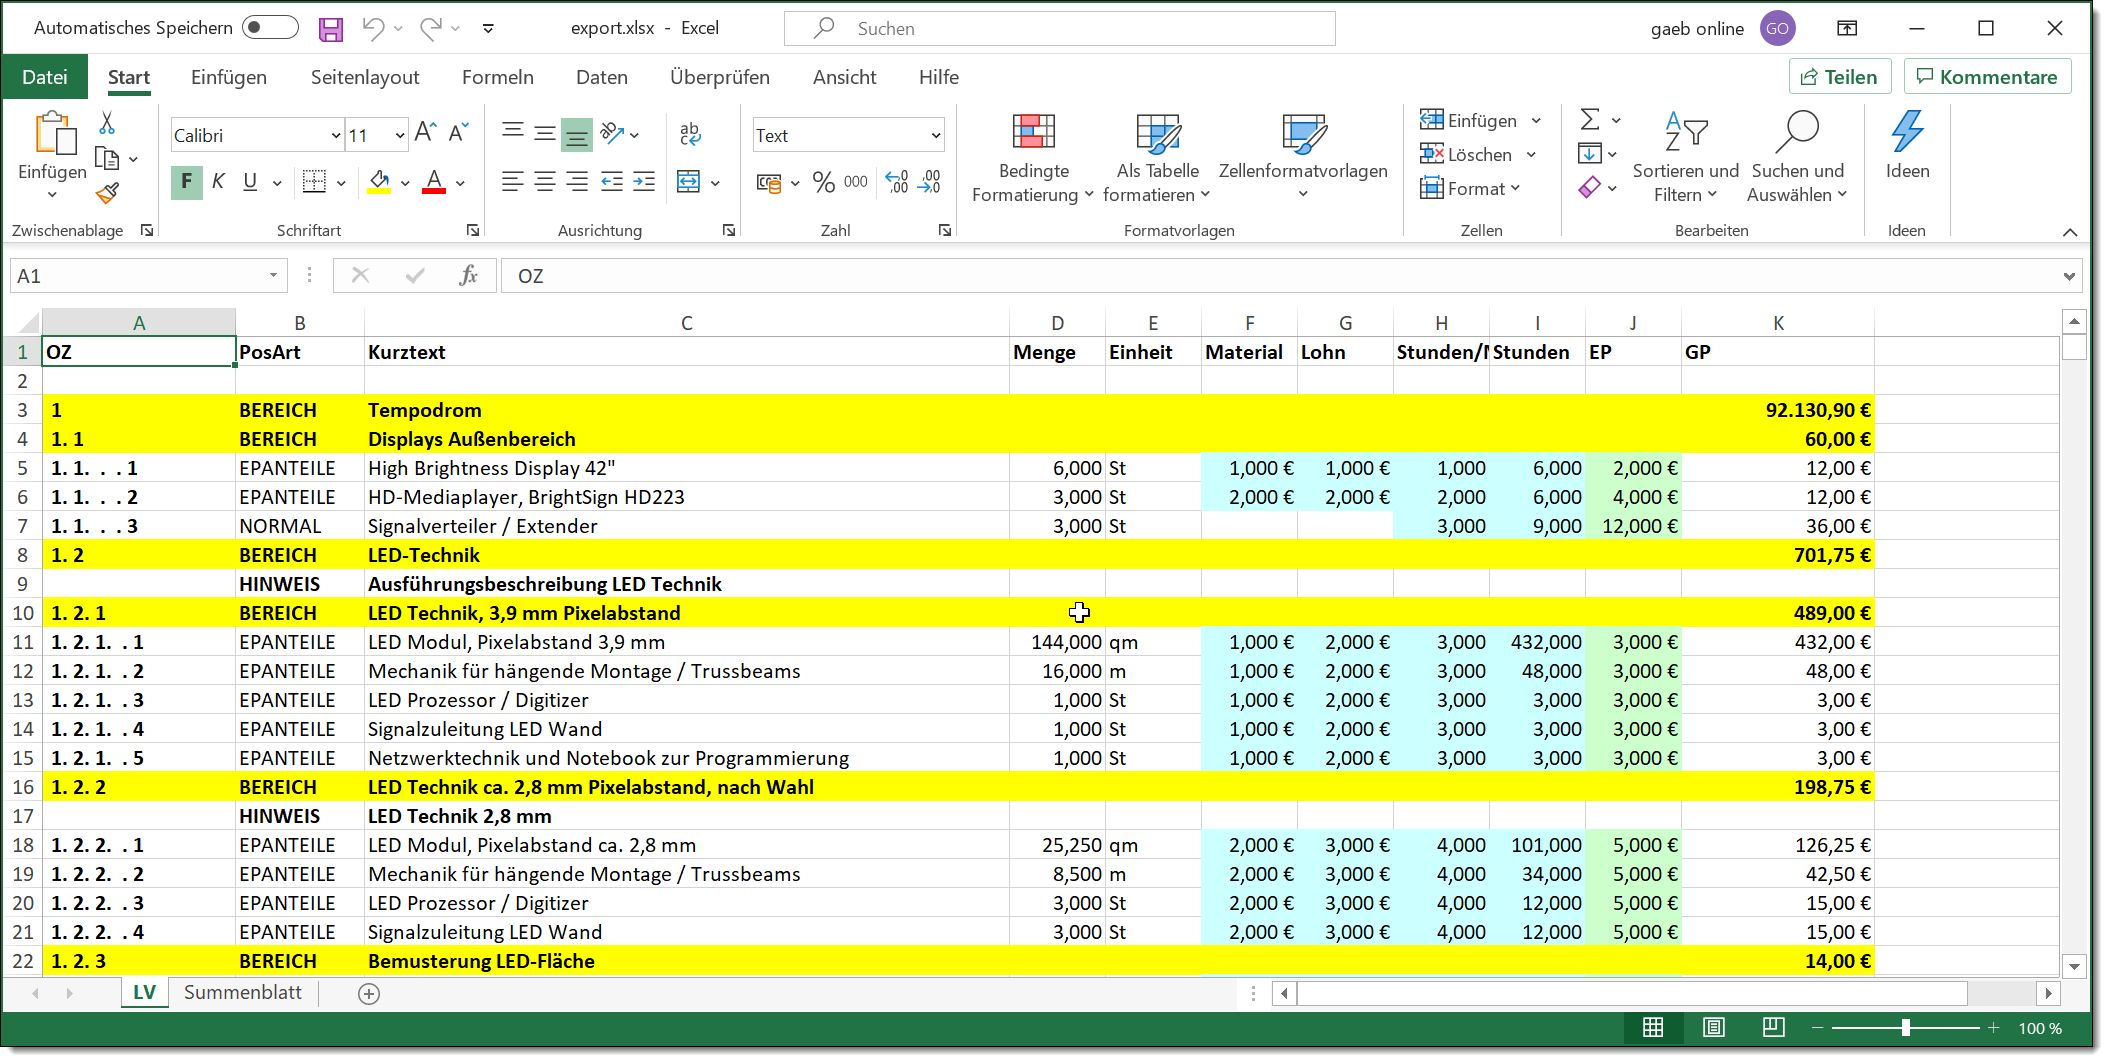Open the Text number format dropdown
Image resolution: width=2108 pixels, height=1062 pixels.
click(936, 135)
